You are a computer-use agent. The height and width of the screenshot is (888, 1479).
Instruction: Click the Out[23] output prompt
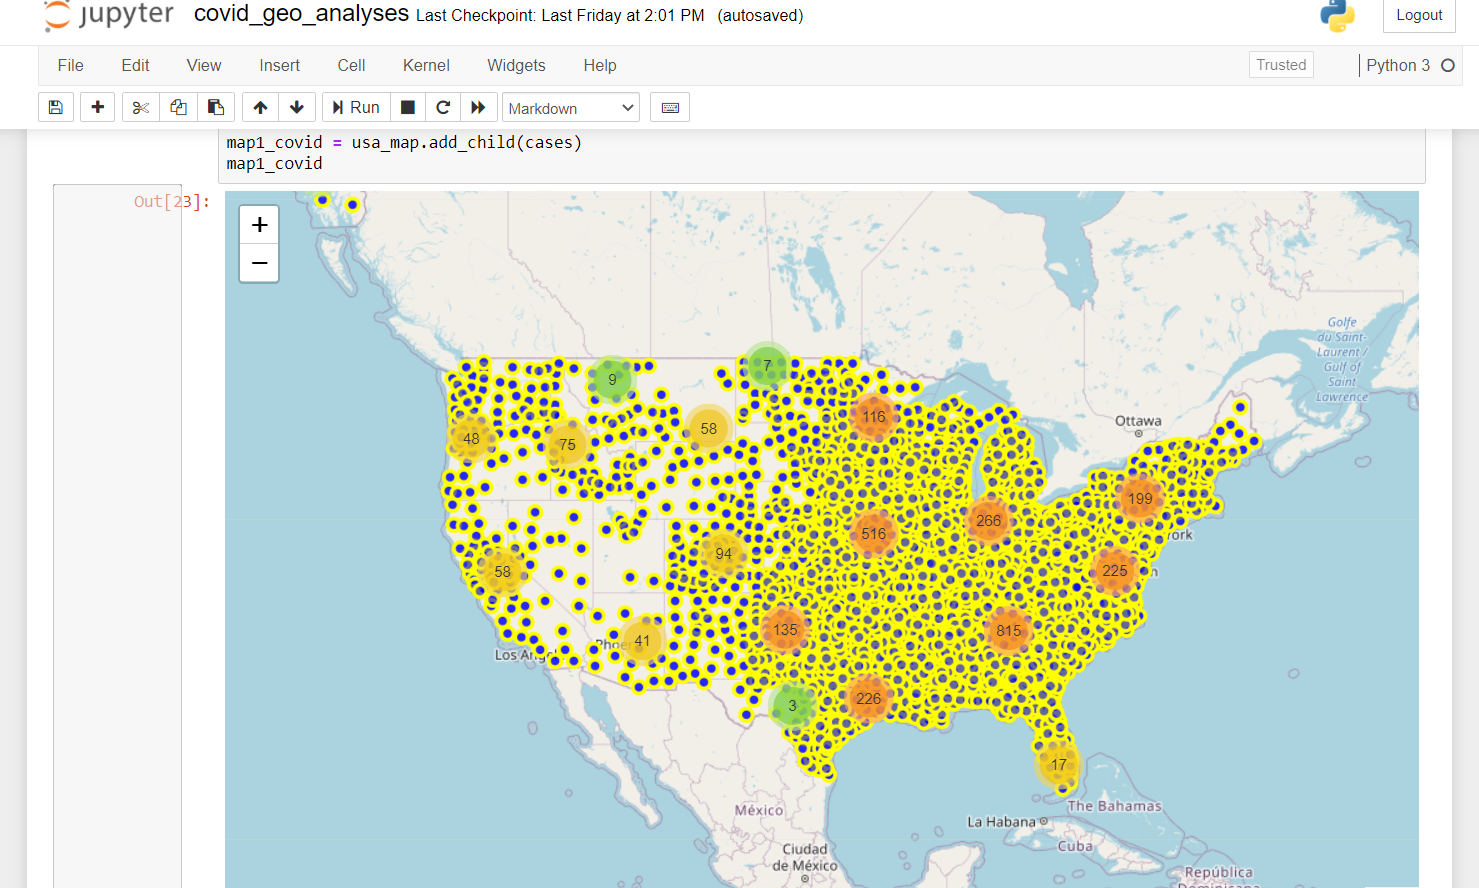(x=172, y=202)
